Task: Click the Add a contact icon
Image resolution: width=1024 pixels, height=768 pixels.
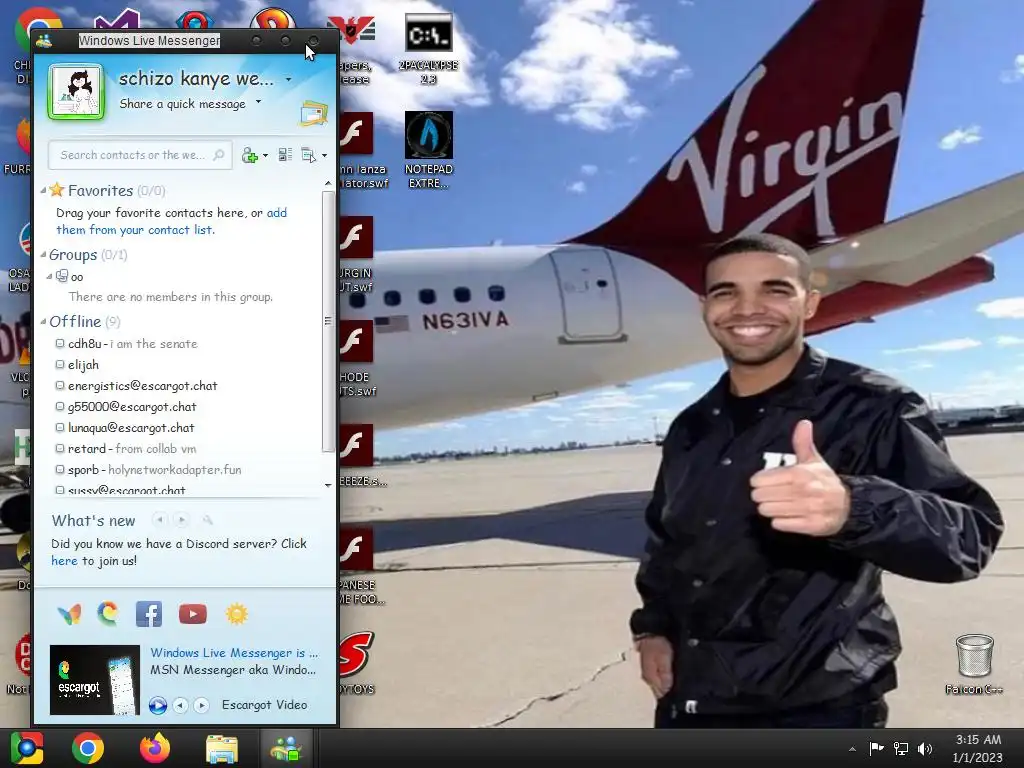Action: [x=249, y=155]
